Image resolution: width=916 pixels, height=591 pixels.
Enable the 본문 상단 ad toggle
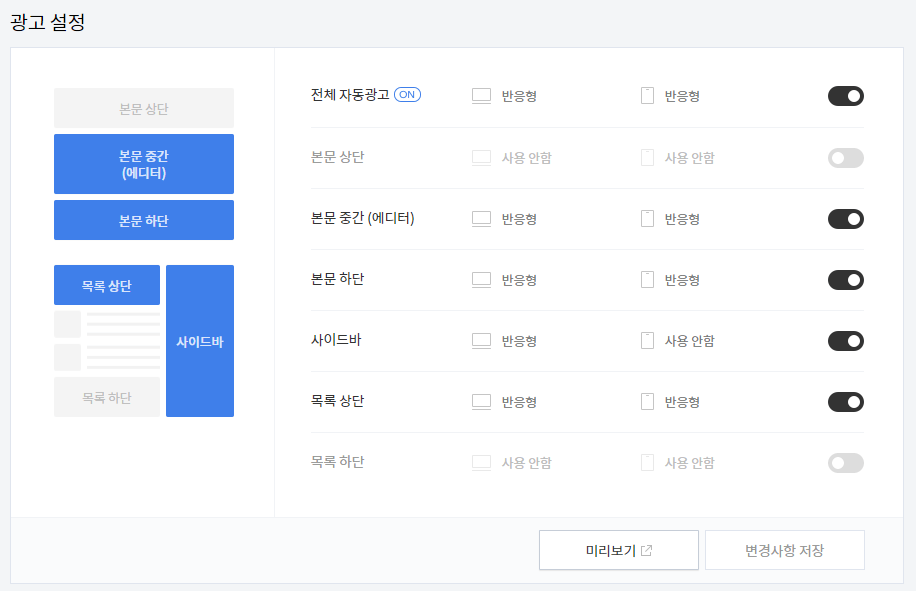tap(845, 158)
